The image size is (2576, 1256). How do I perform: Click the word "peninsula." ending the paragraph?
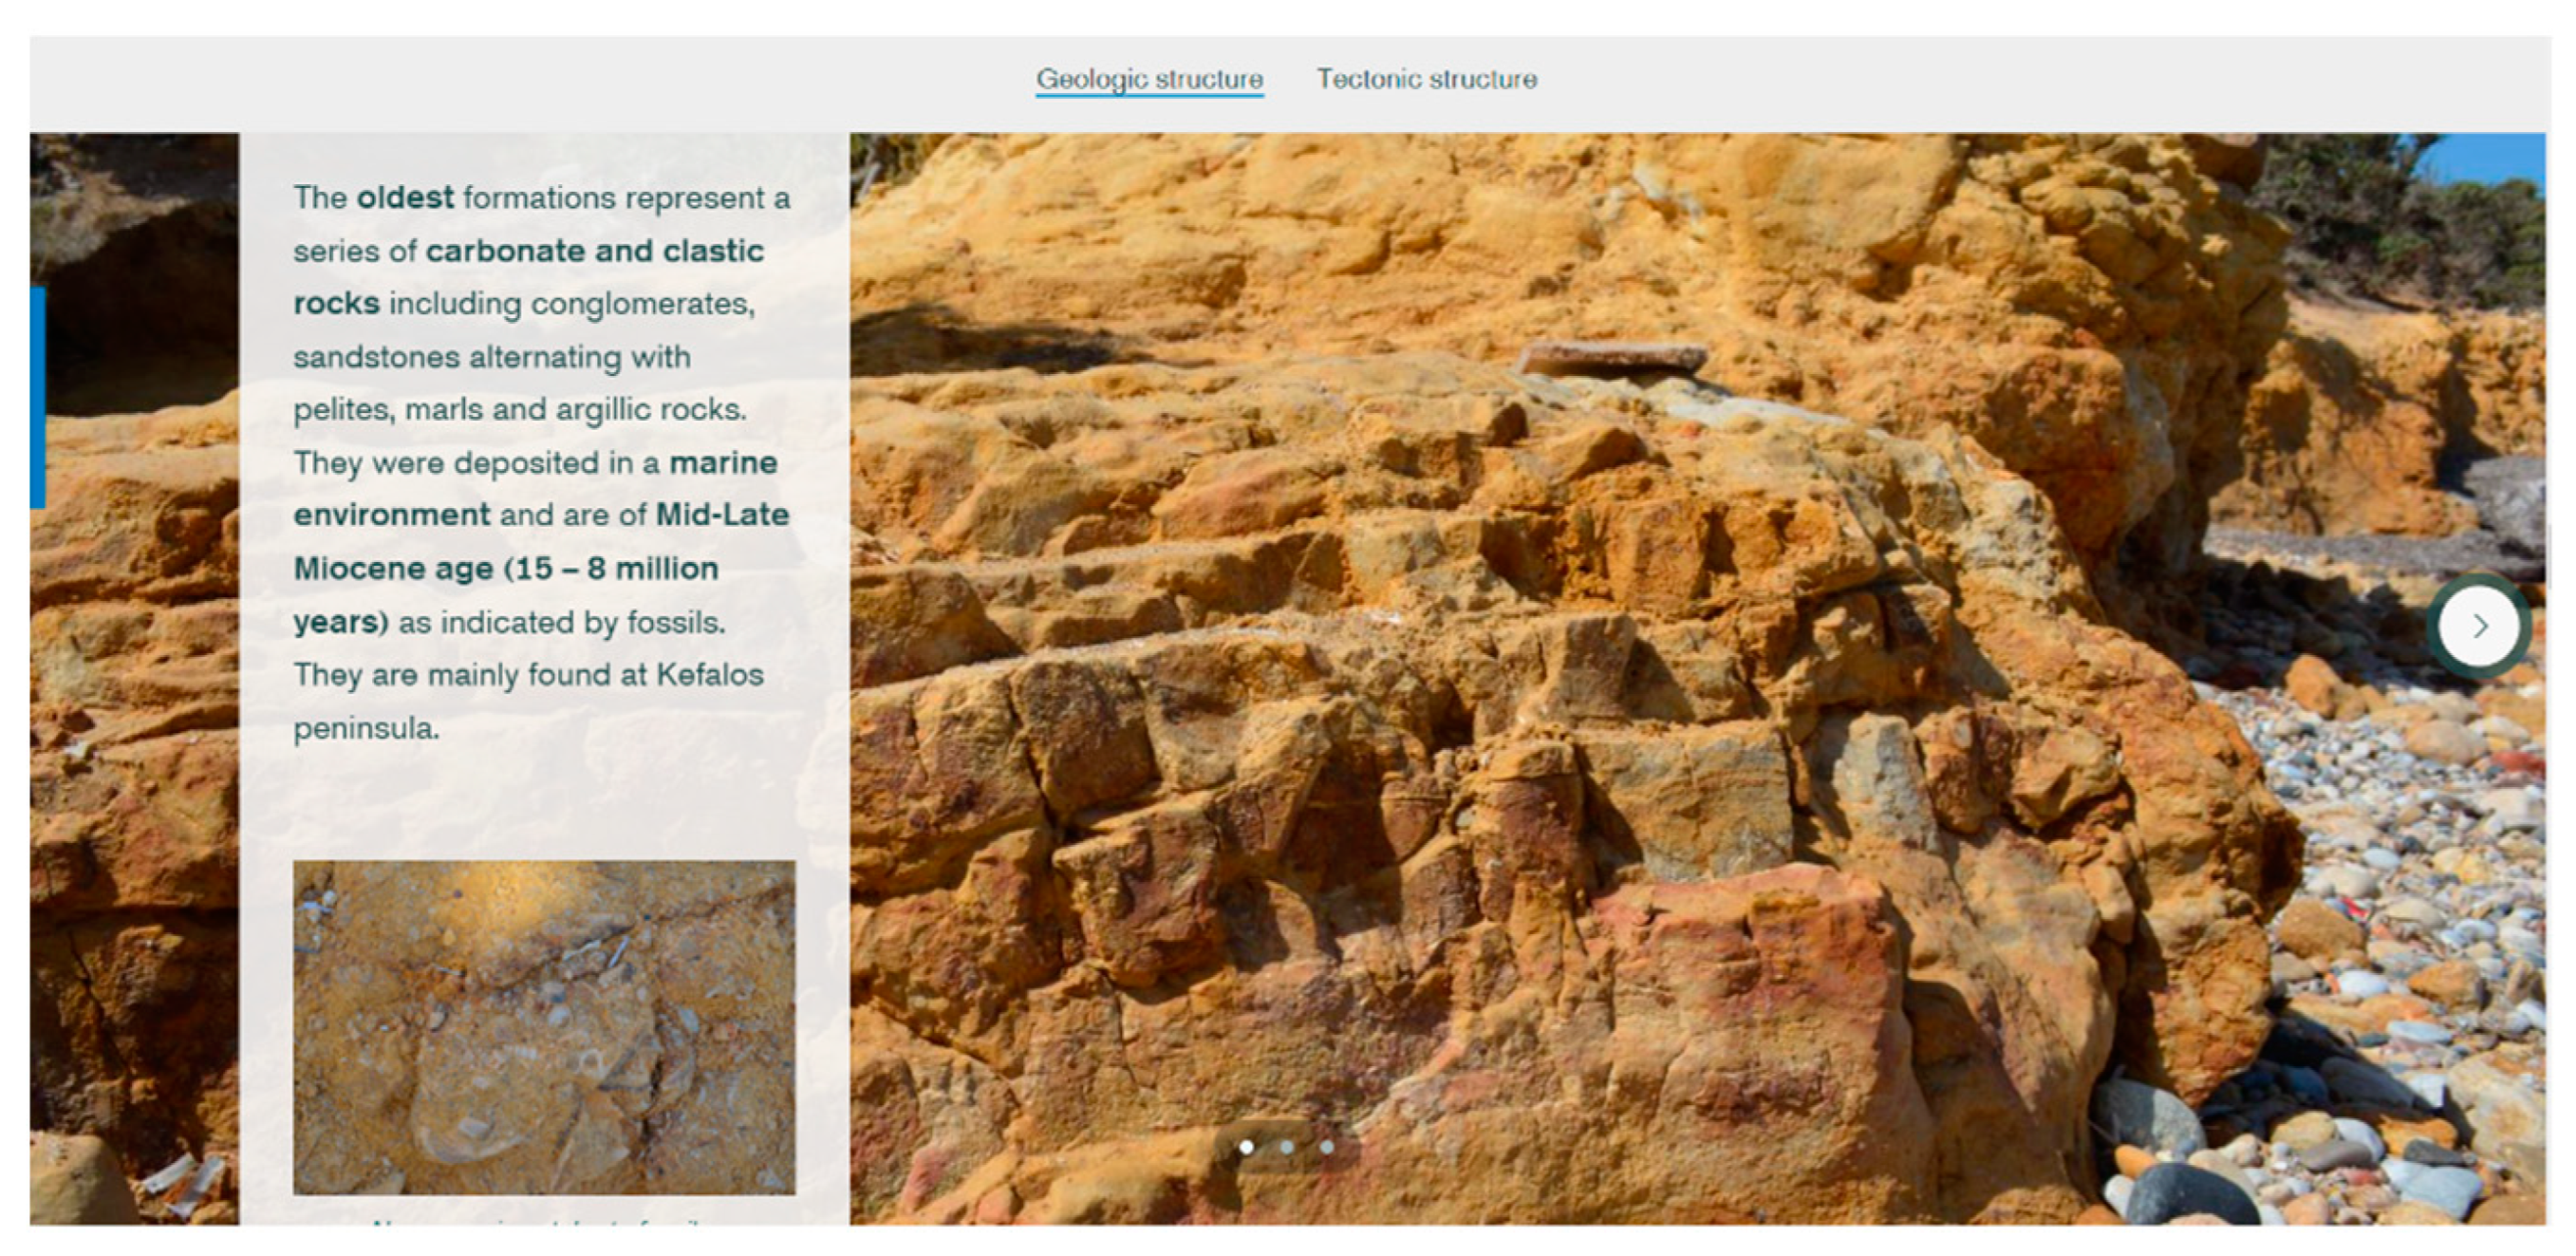coord(366,728)
